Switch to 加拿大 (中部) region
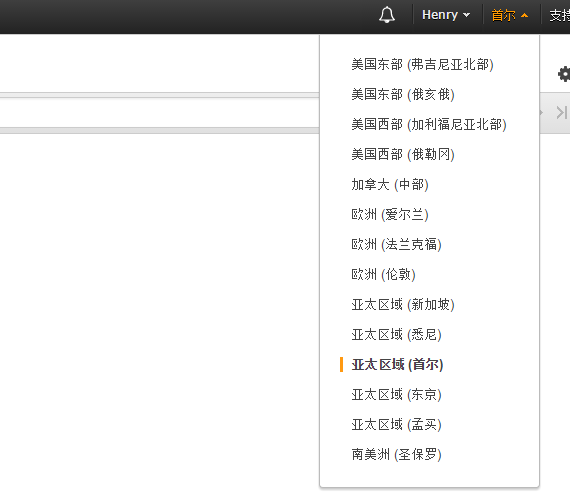Image resolution: width=570 pixels, height=497 pixels. point(390,185)
